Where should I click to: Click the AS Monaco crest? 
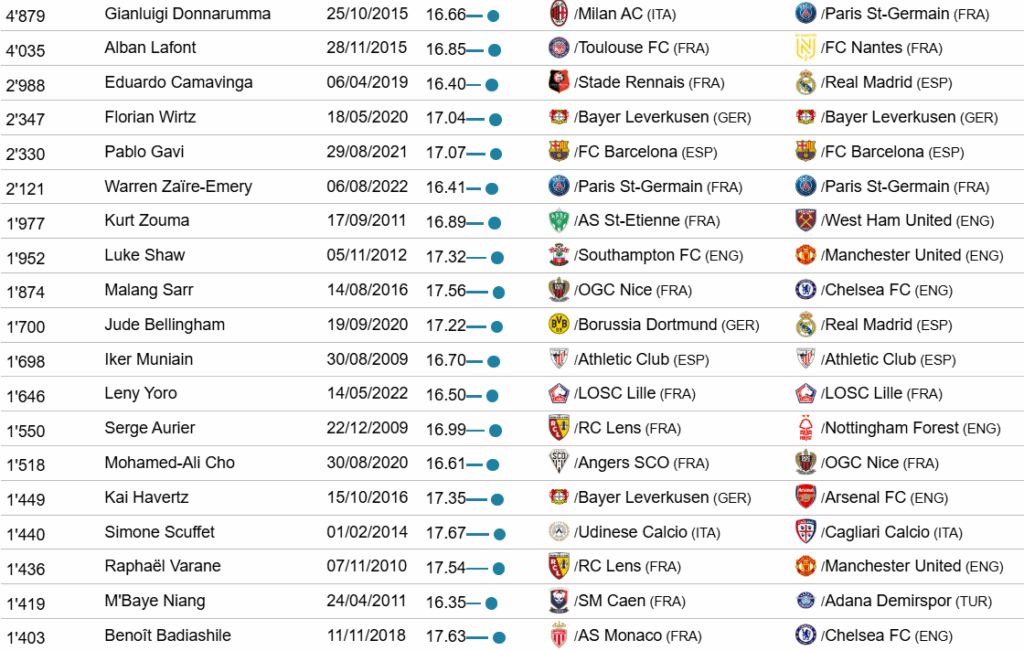click(559, 636)
